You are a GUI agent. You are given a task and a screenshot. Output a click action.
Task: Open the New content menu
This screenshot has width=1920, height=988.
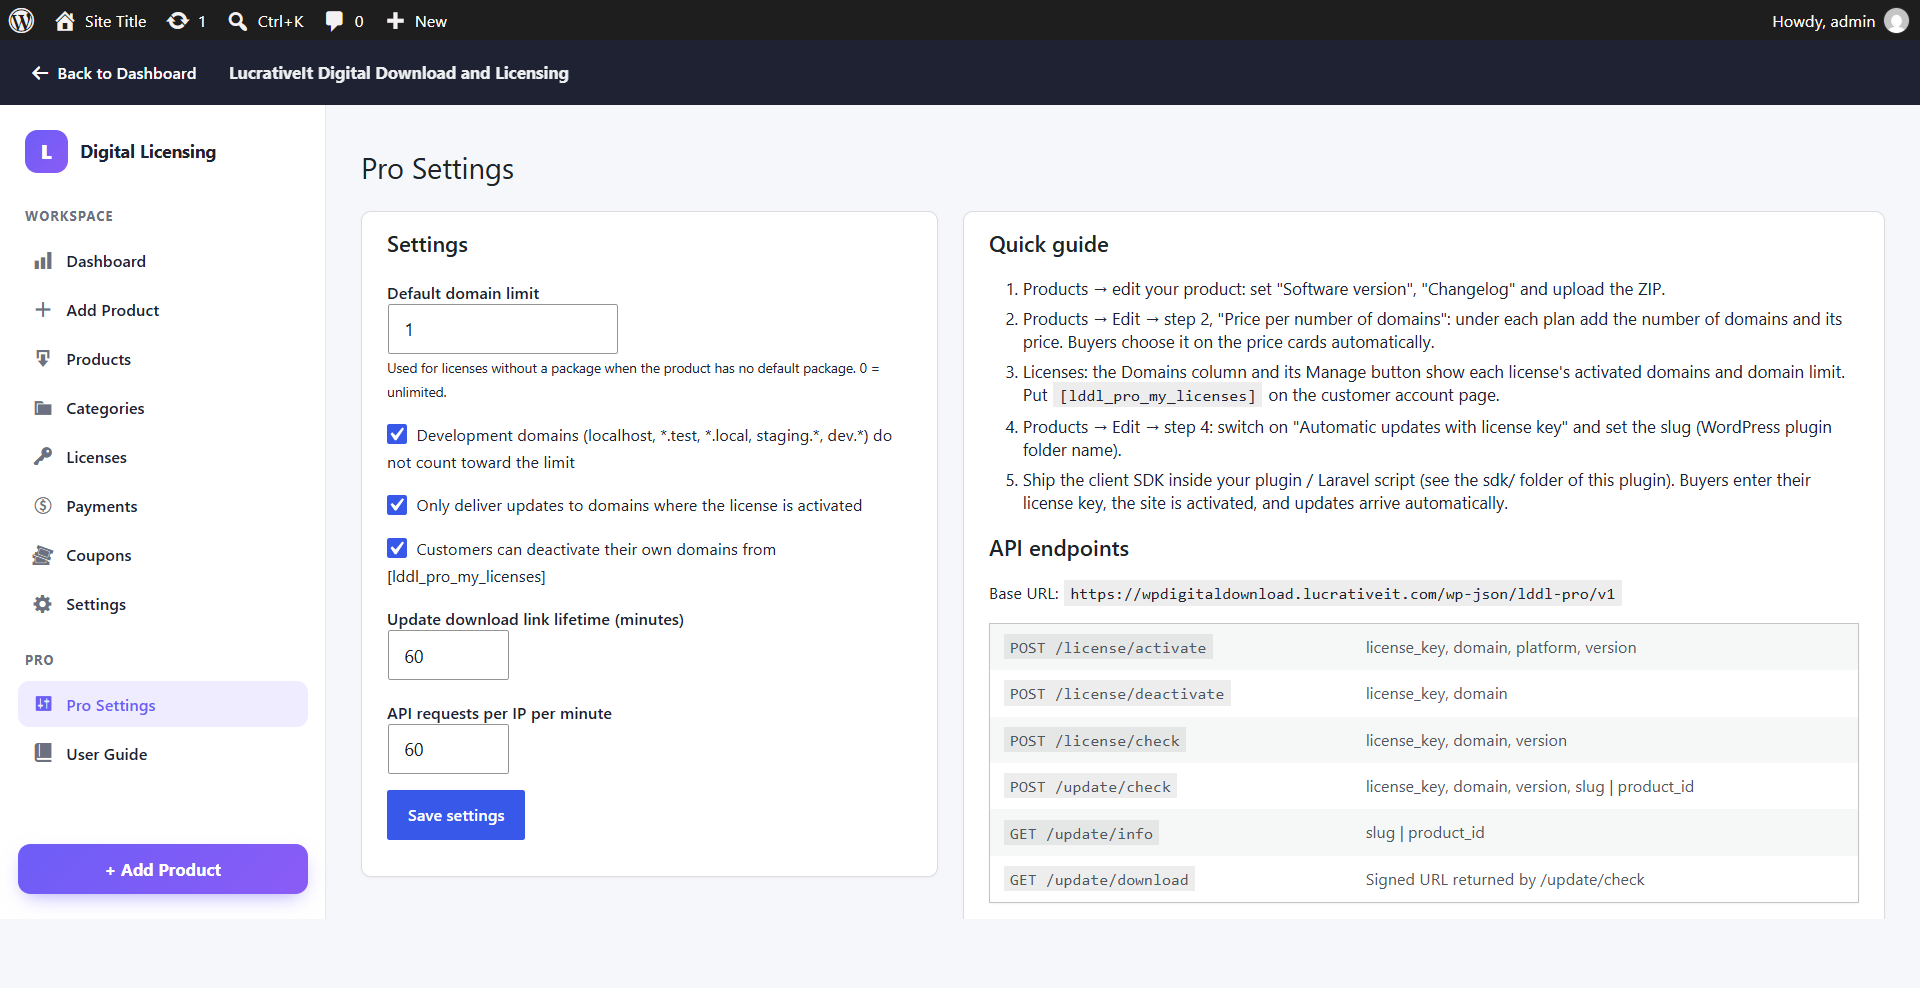pos(417,21)
